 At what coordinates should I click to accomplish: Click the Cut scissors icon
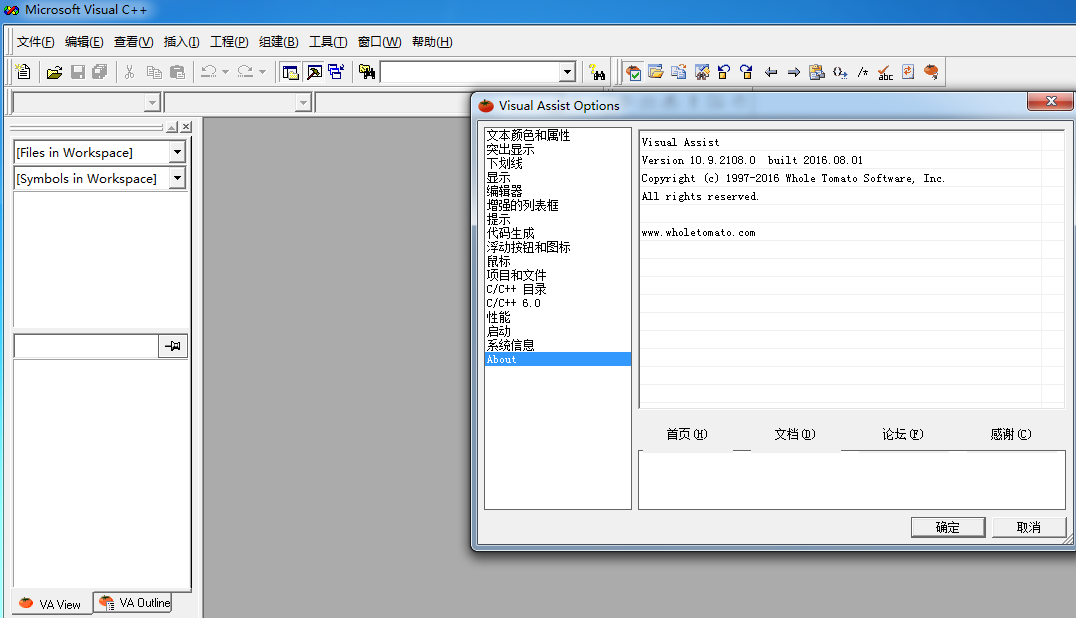click(129, 72)
